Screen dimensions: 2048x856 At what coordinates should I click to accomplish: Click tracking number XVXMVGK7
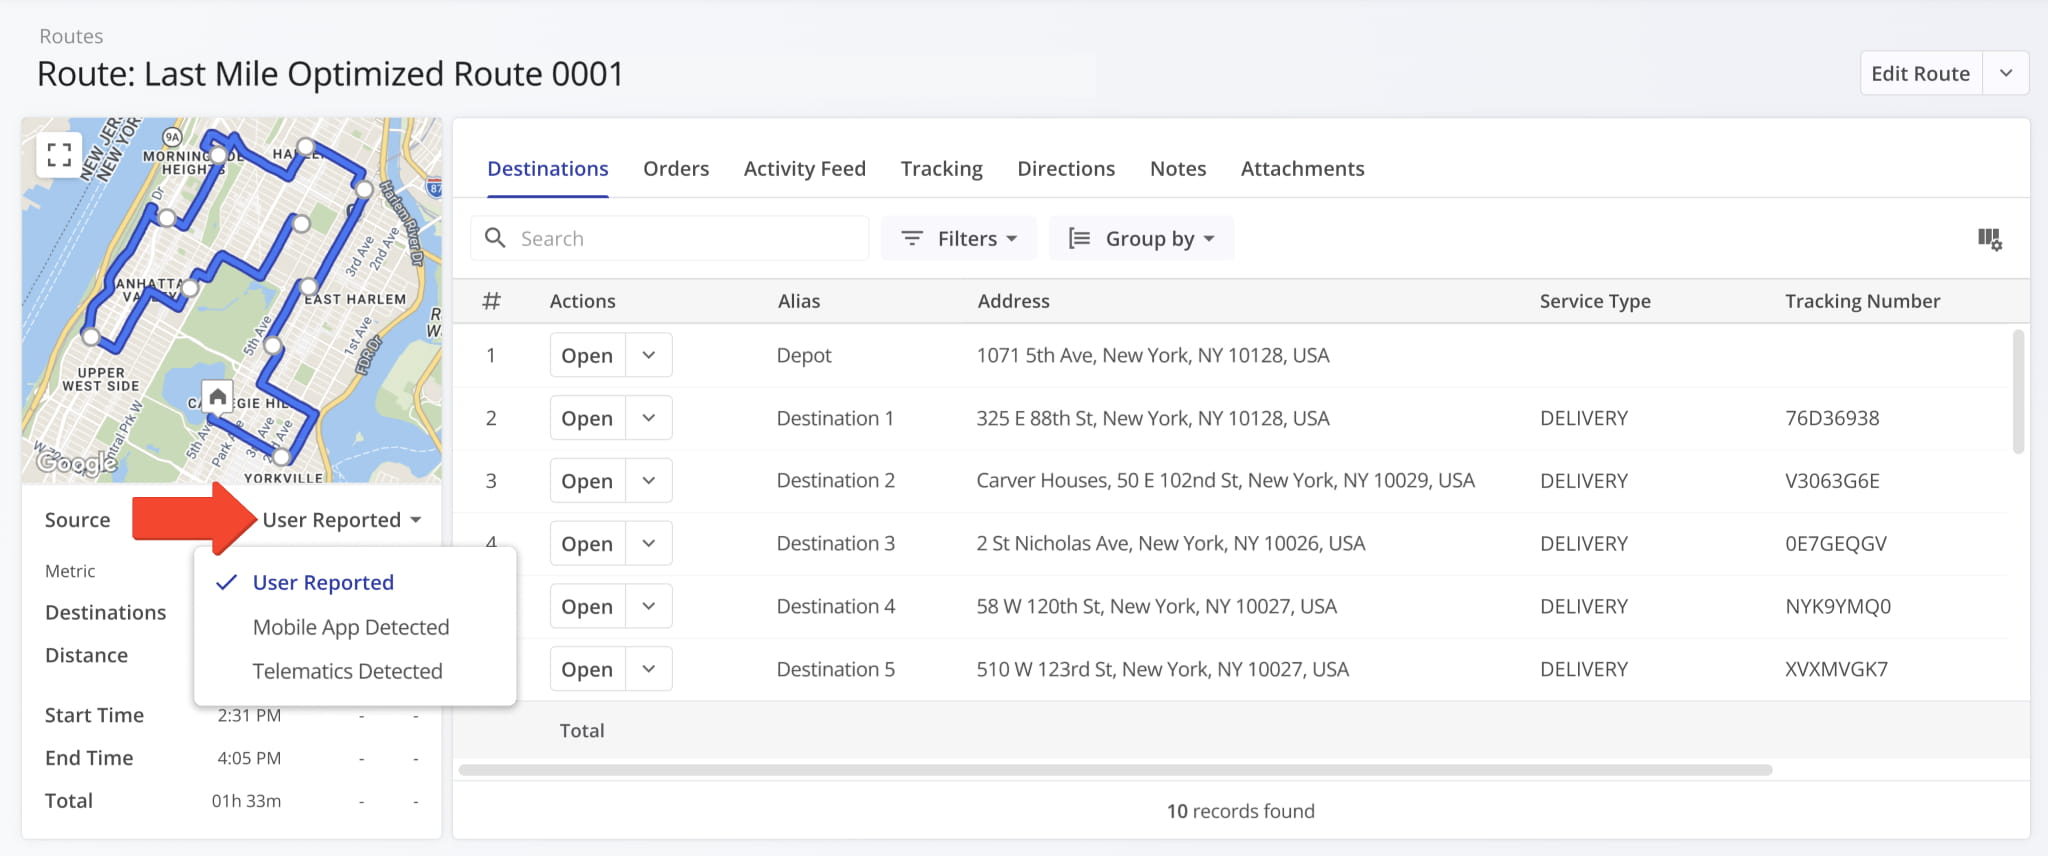tap(1836, 669)
